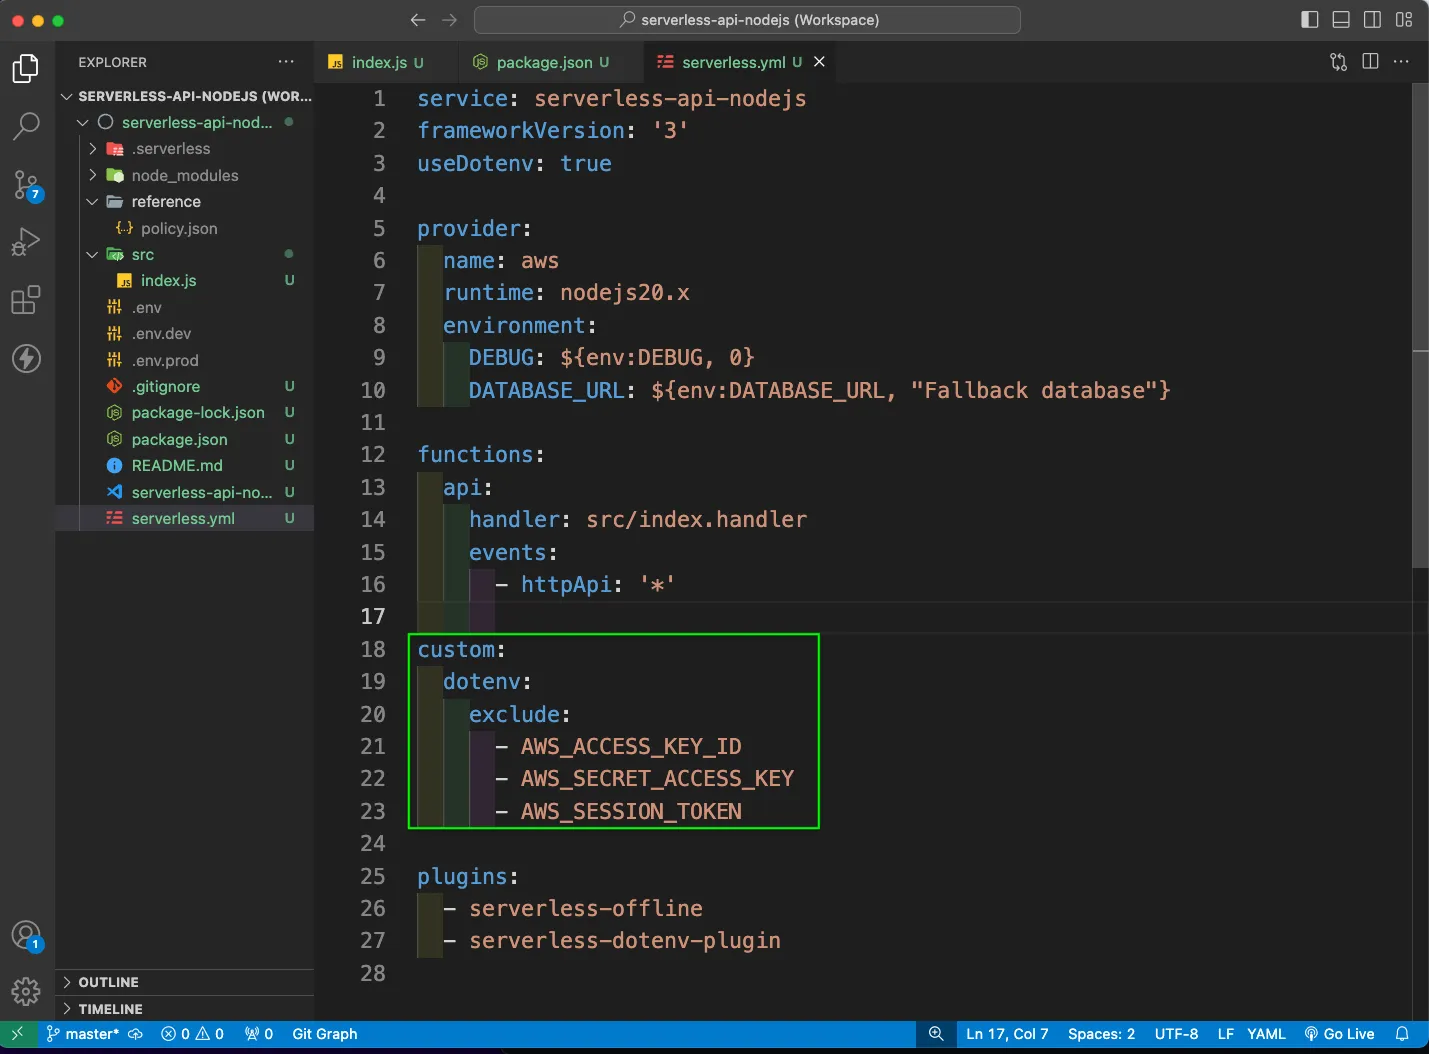Open the Extensions view icon
This screenshot has height=1054, width=1429.
26,300
